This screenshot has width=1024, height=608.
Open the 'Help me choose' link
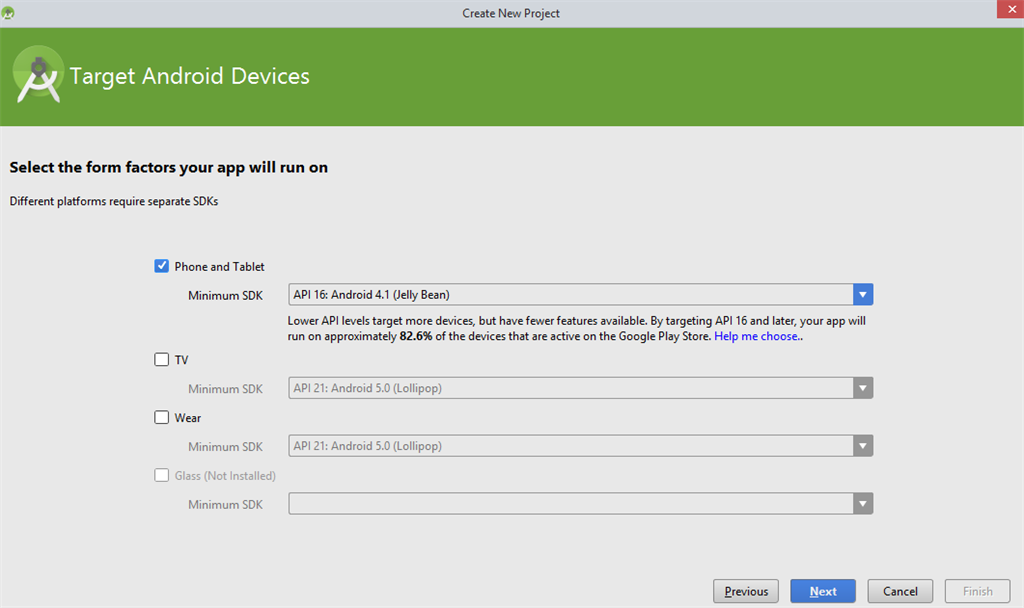756,337
